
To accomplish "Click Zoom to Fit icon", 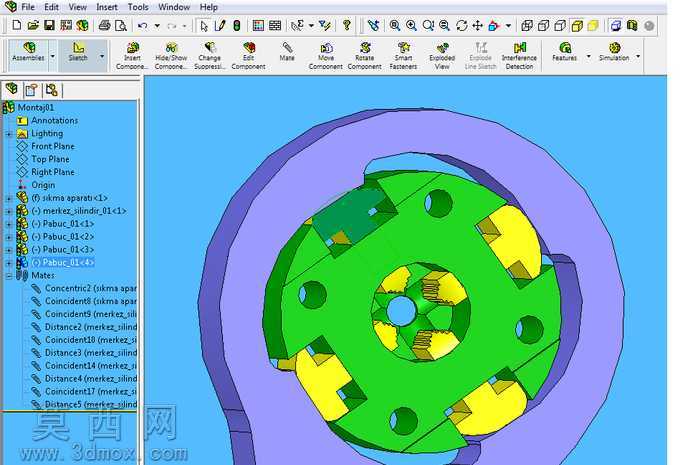I will tap(395, 26).
